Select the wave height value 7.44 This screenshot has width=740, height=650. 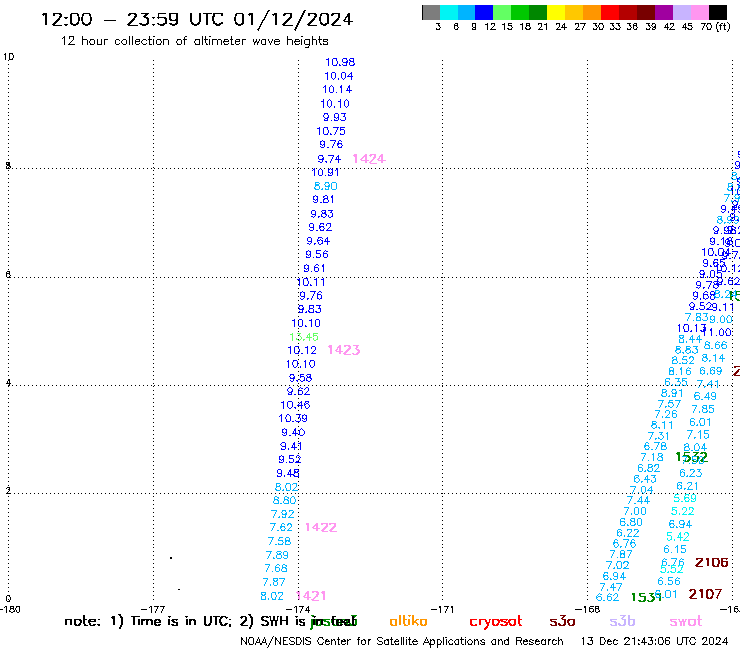(638, 500)
